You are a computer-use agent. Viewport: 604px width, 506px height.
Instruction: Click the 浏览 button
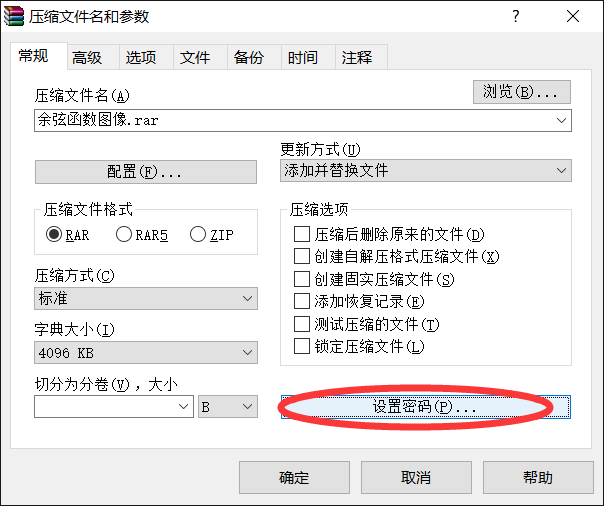point(521,92)
